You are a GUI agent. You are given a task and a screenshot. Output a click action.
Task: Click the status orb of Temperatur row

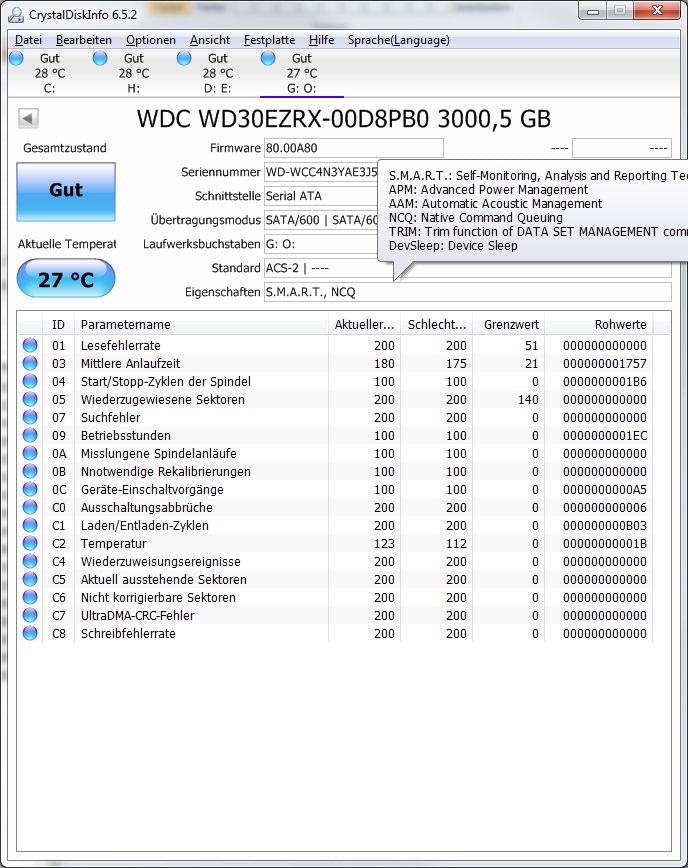point(30,543)
